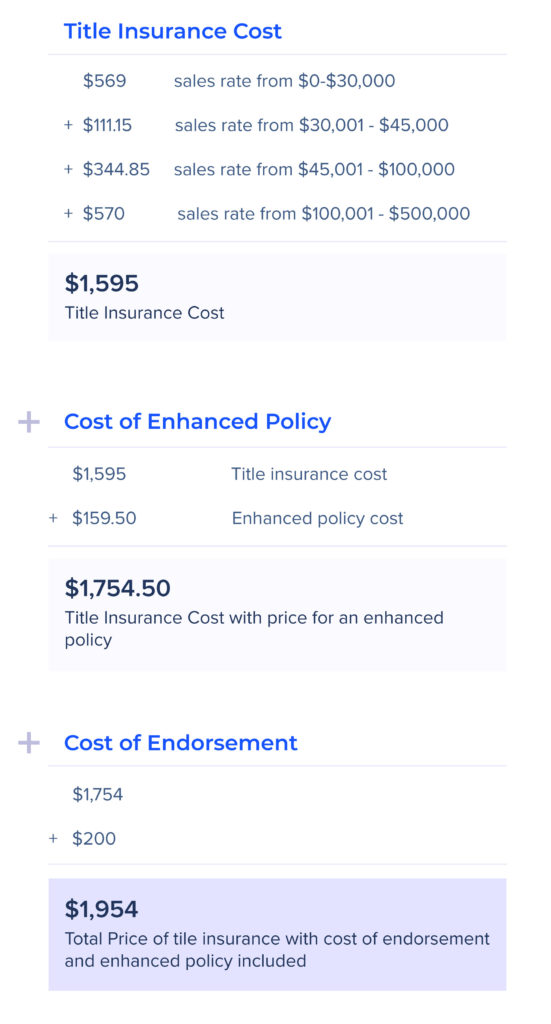The width and height of the screenshot is (551, 1024).
Task: Click the $569 sales rate amount
Action: [104, 81]
